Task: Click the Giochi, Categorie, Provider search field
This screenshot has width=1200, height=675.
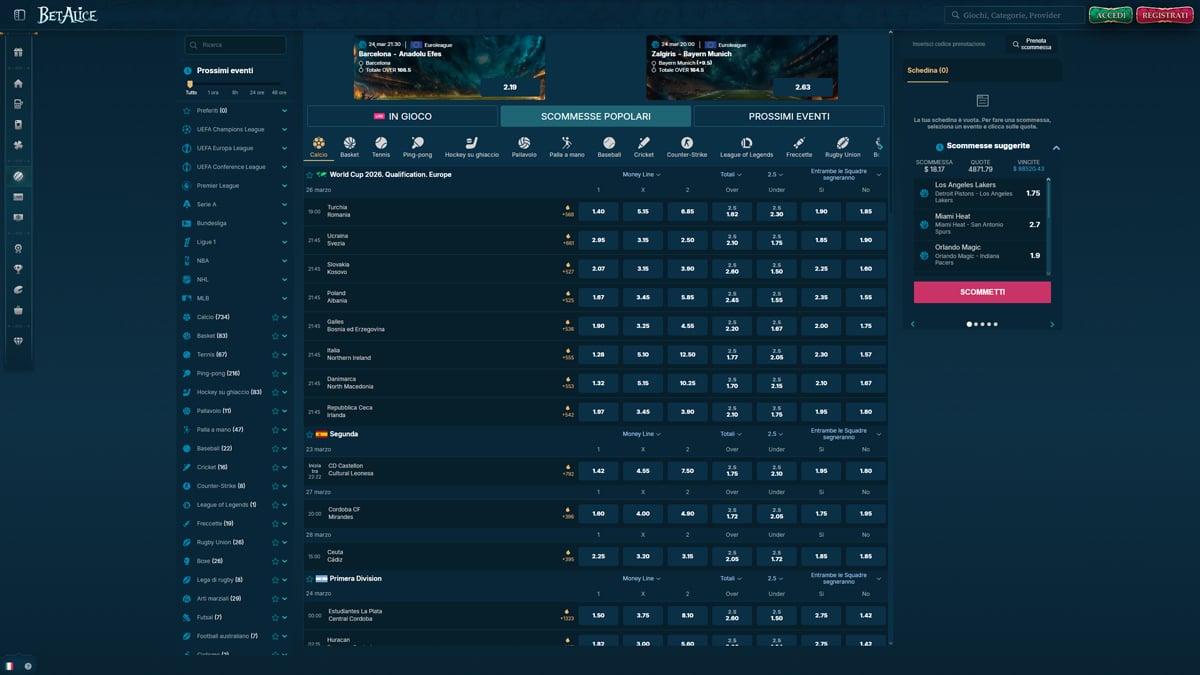Action: (1013, 16)
